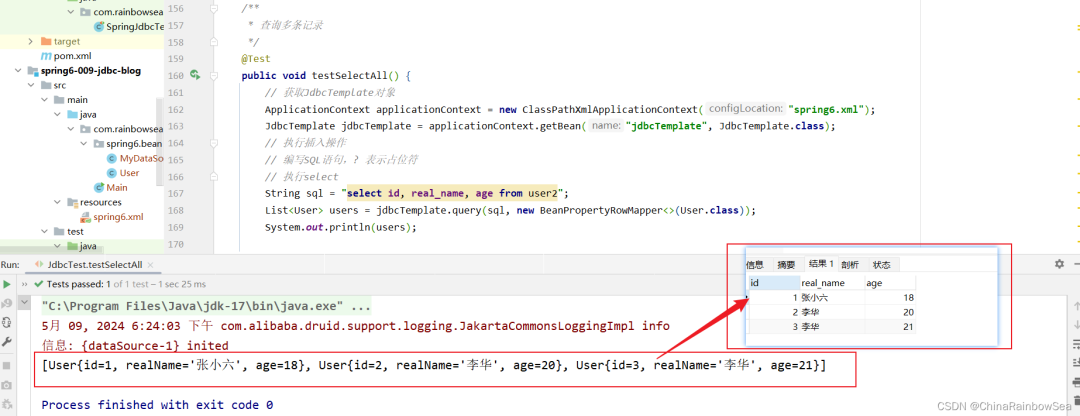Click the rerun failed tests icon
Viewport: 1080px width, 416px height.
[6, 303]
